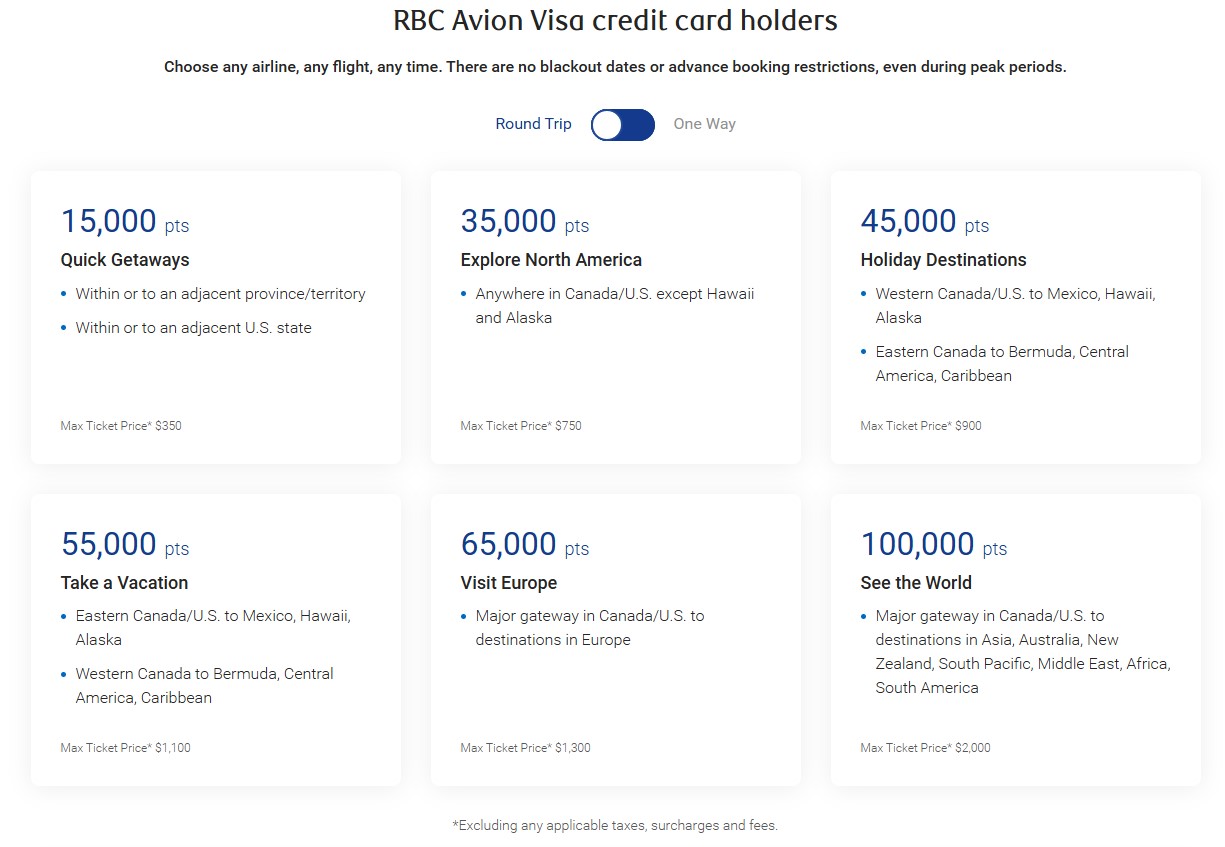Select the Quick Getaways title
The height and width of the screenshot is (847, 1225).
[x=122, y=260]
